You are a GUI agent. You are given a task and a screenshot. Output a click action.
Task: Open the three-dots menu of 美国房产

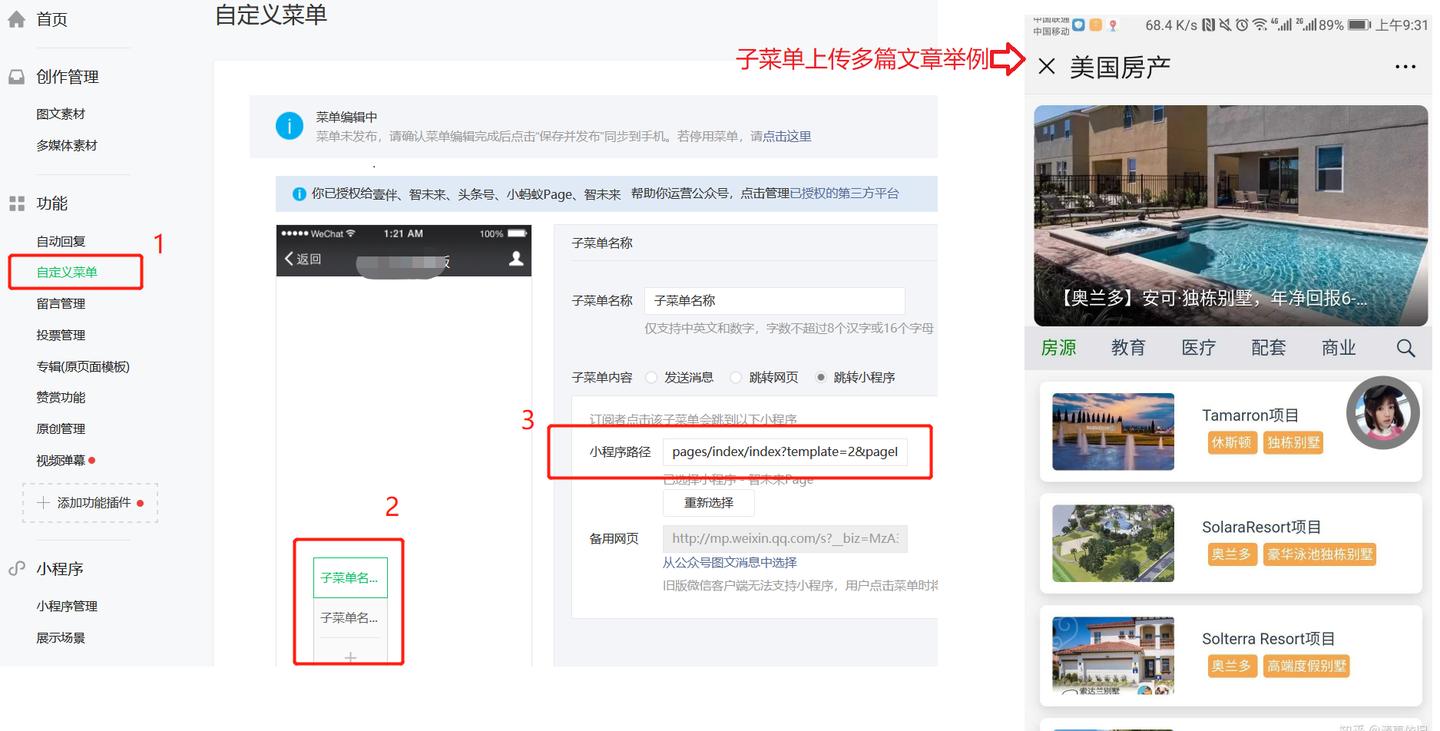1405,67
